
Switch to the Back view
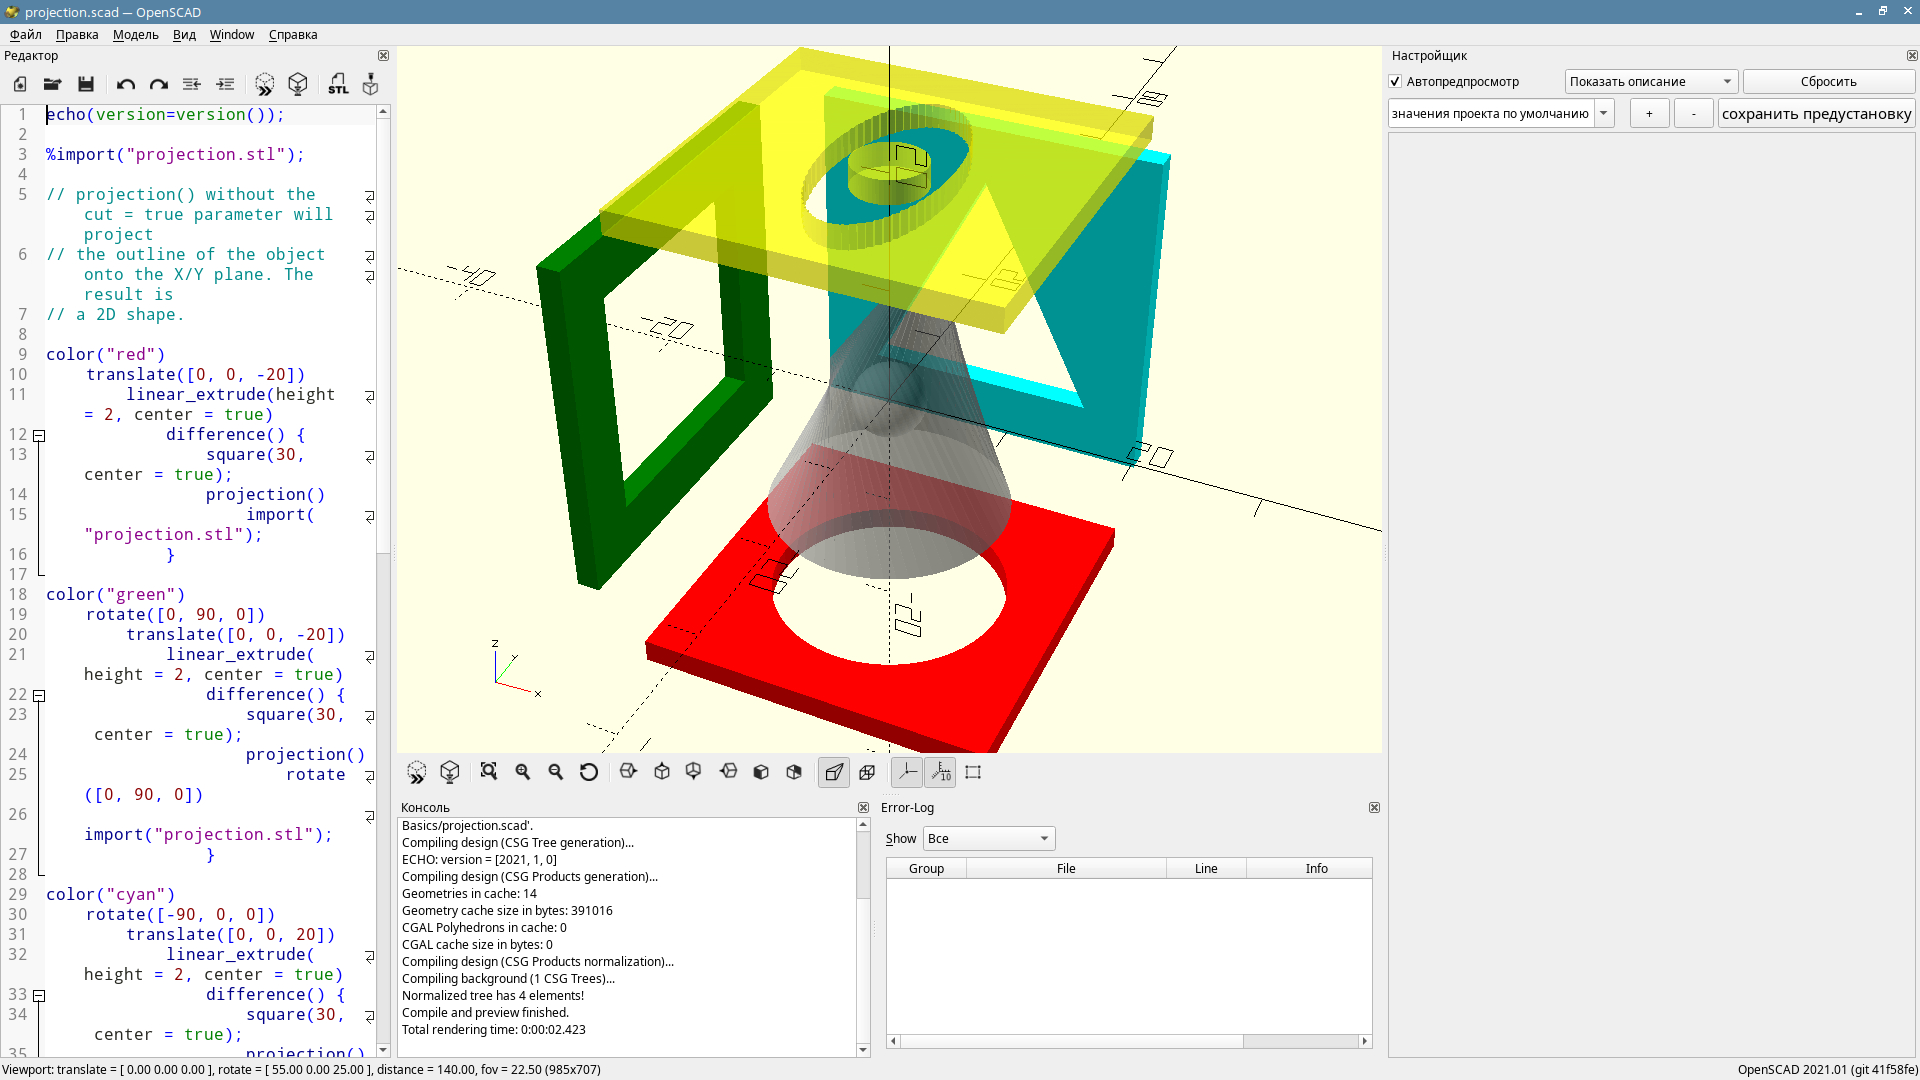click(x=794, y=772)
